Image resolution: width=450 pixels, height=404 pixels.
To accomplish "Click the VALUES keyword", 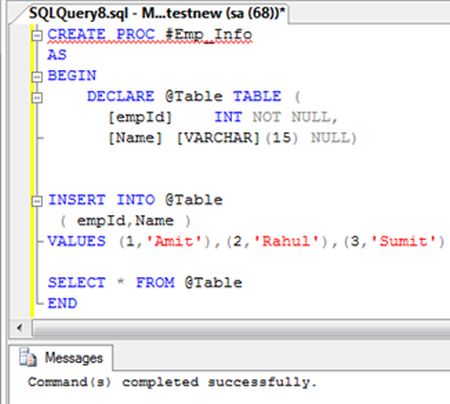I will tap(77, 241).
